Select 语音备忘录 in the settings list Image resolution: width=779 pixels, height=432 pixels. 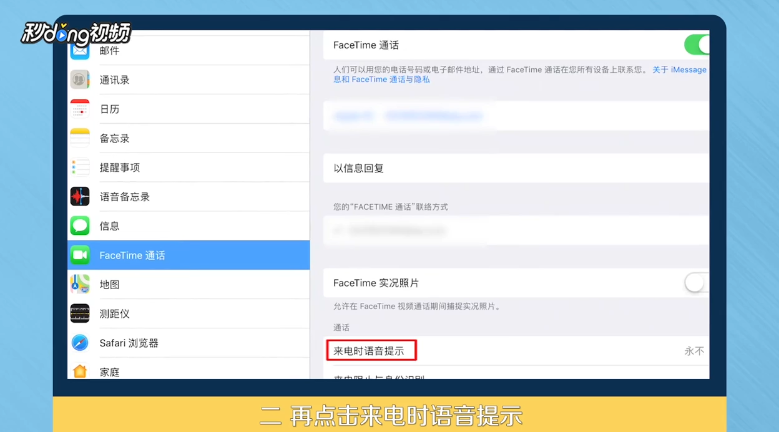[x=188, y=197]
